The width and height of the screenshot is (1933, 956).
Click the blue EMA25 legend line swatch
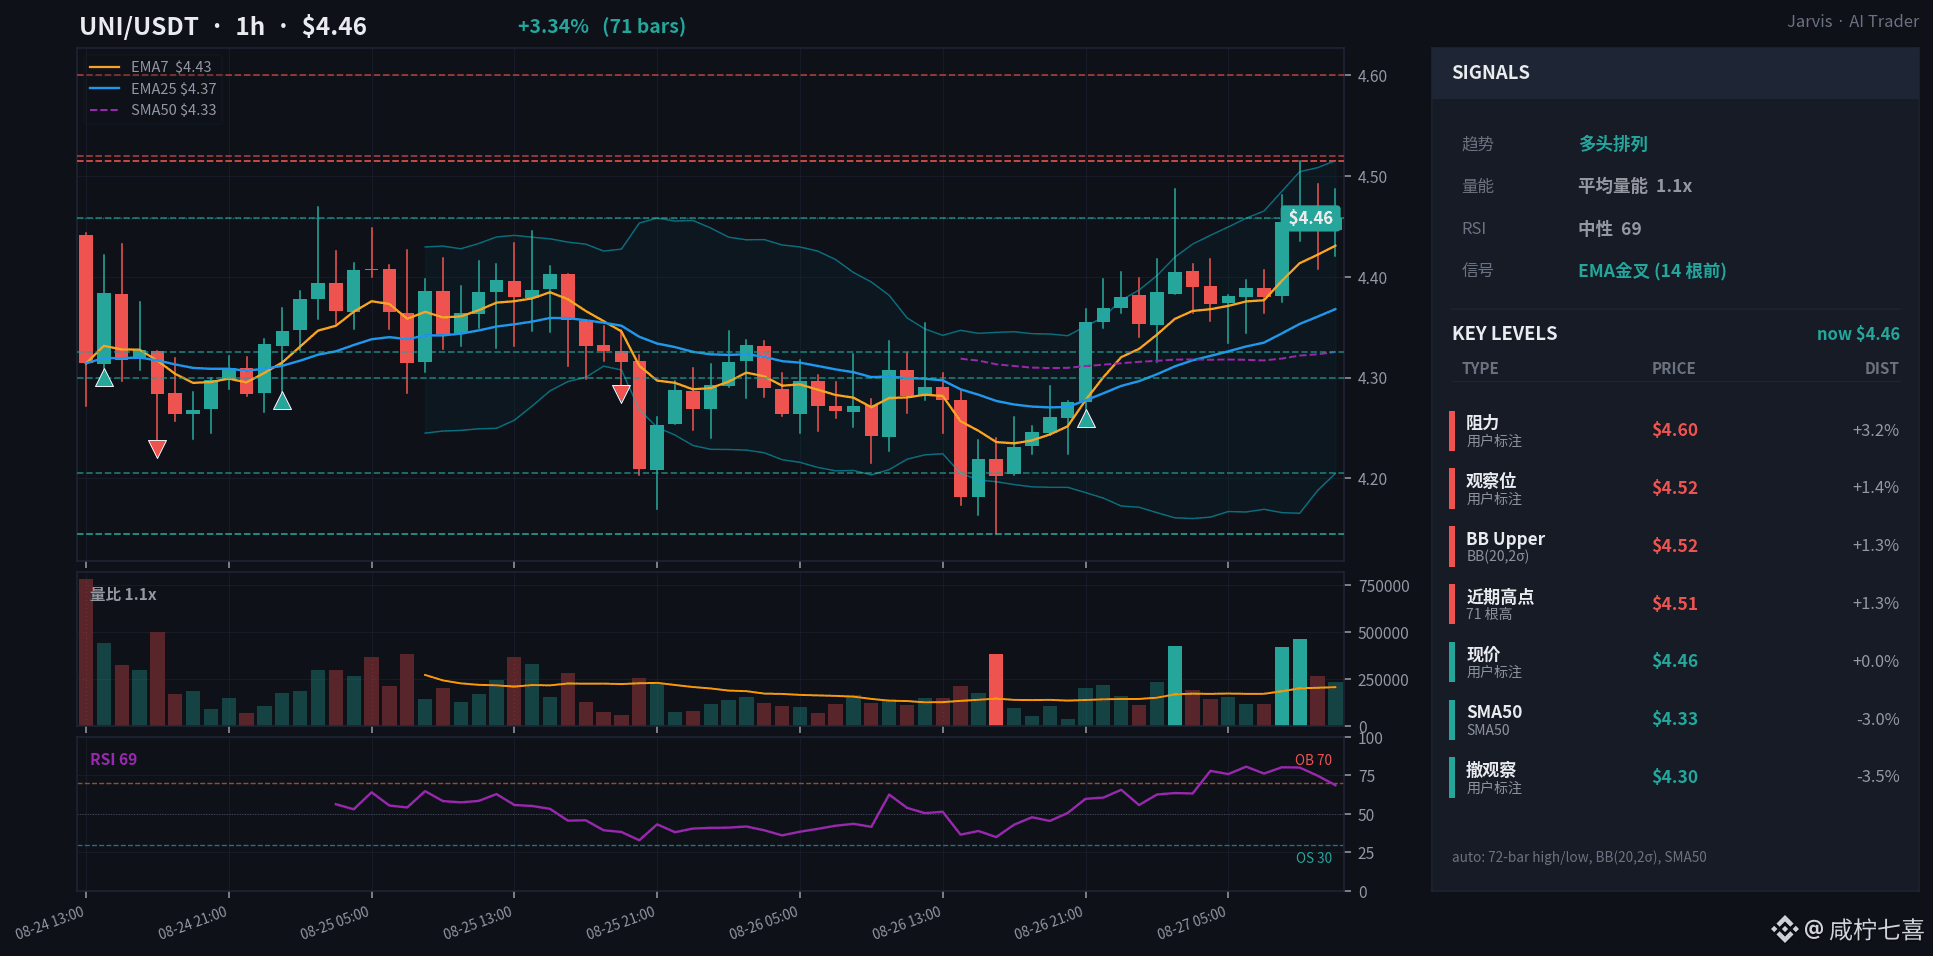point(104,89)
